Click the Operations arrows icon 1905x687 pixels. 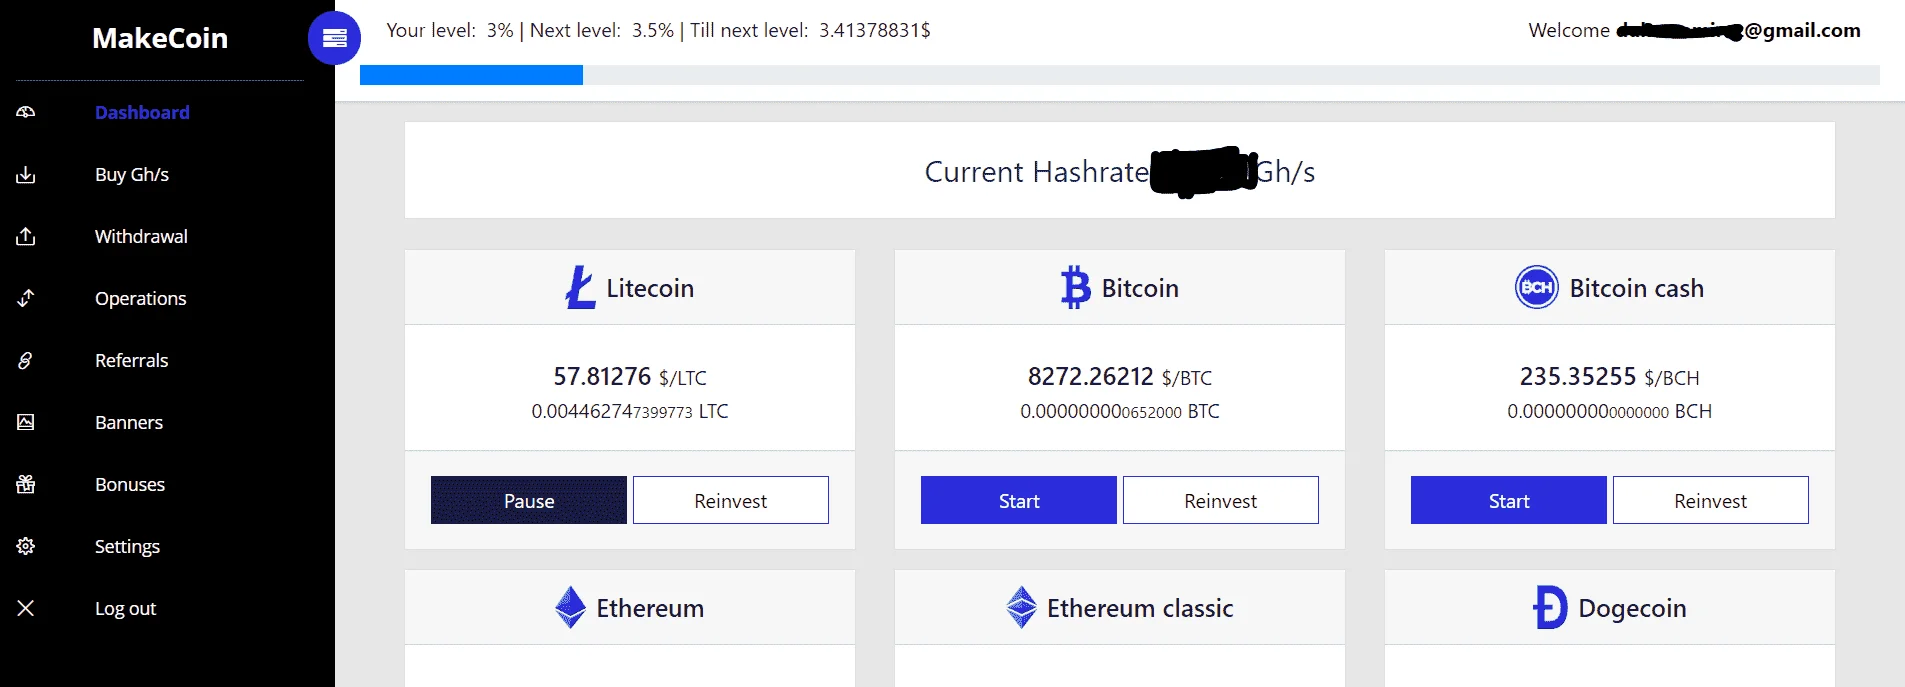tap(26, 298)
